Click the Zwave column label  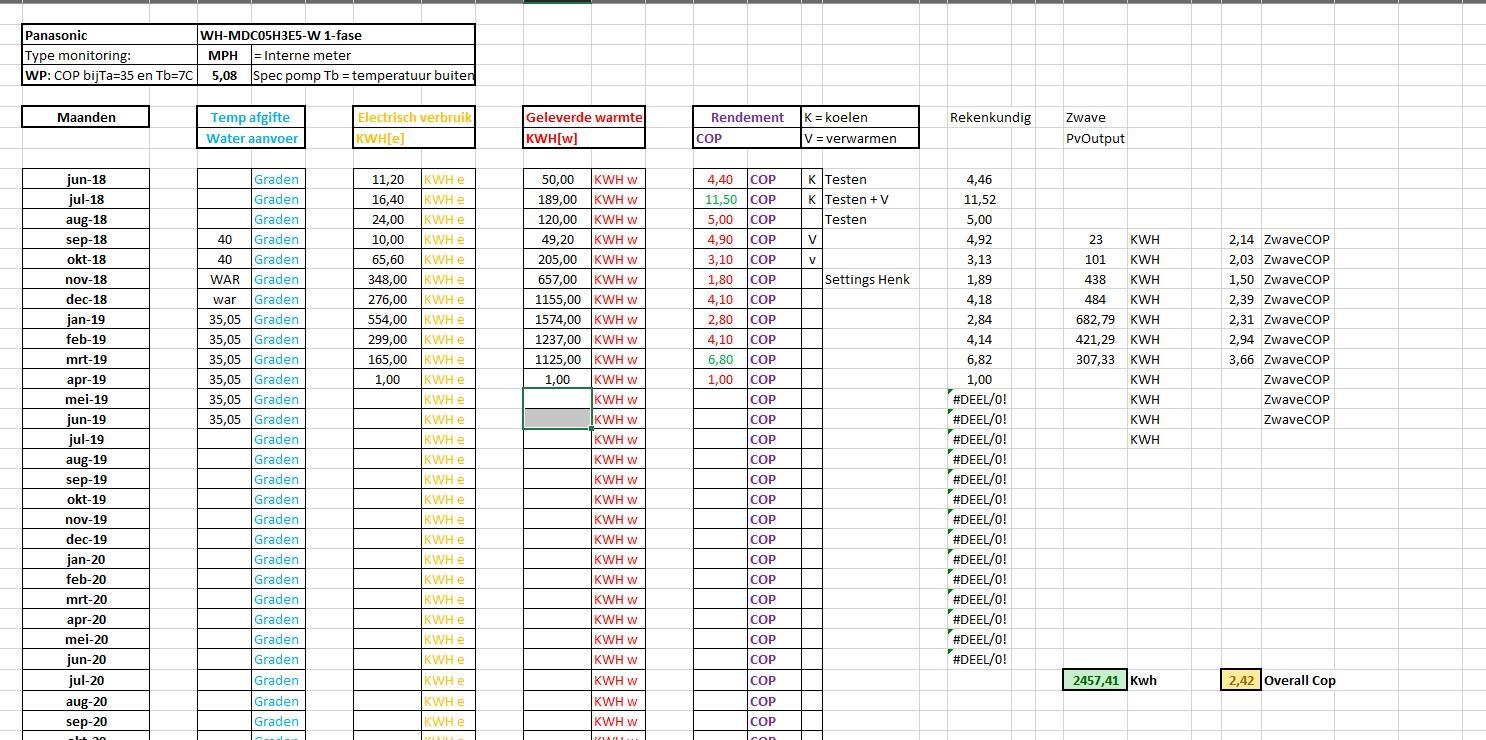1085,117
